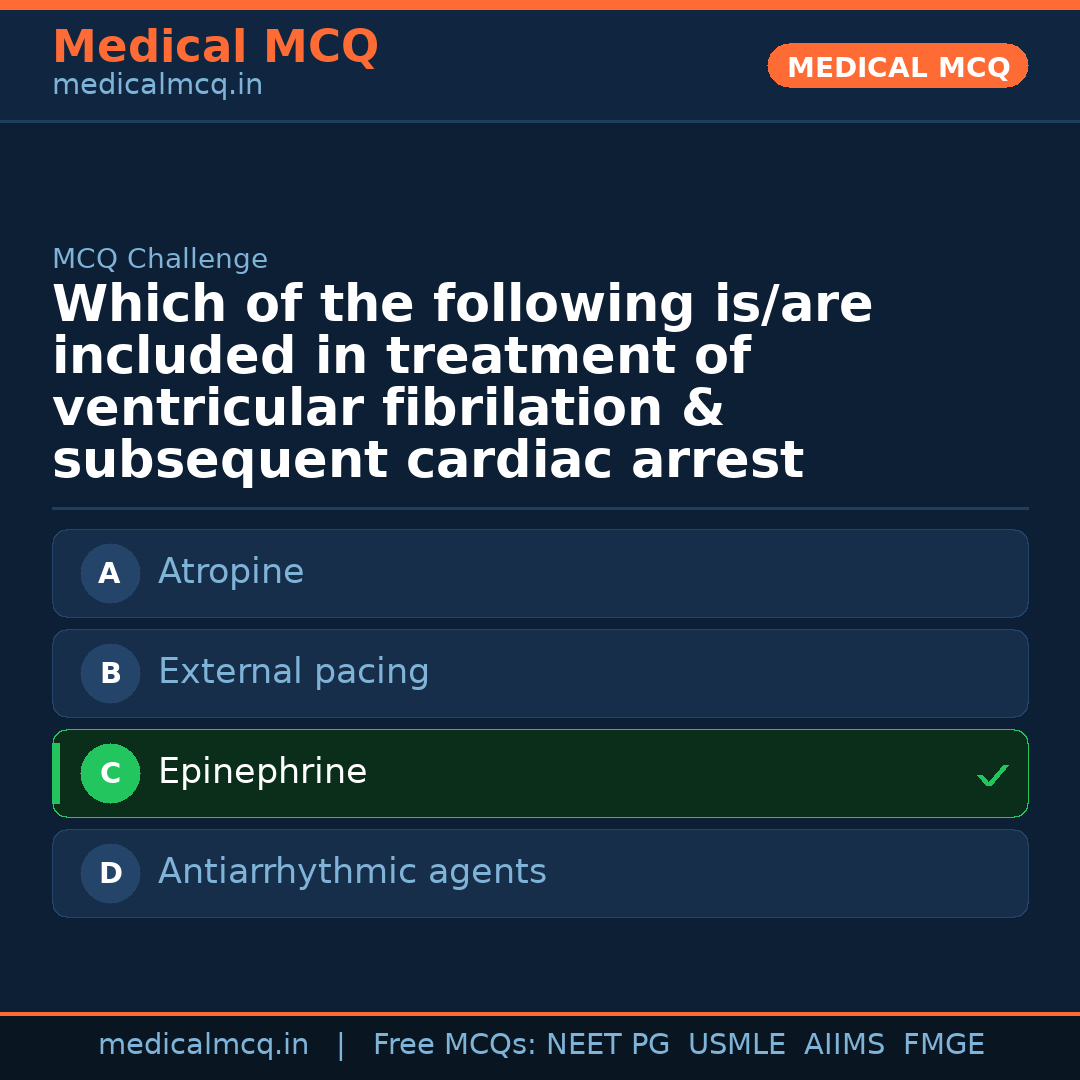This screenshot has height=1080, width=1080.
Task: Click the USMLE footer item
Action: point(737,1044)
